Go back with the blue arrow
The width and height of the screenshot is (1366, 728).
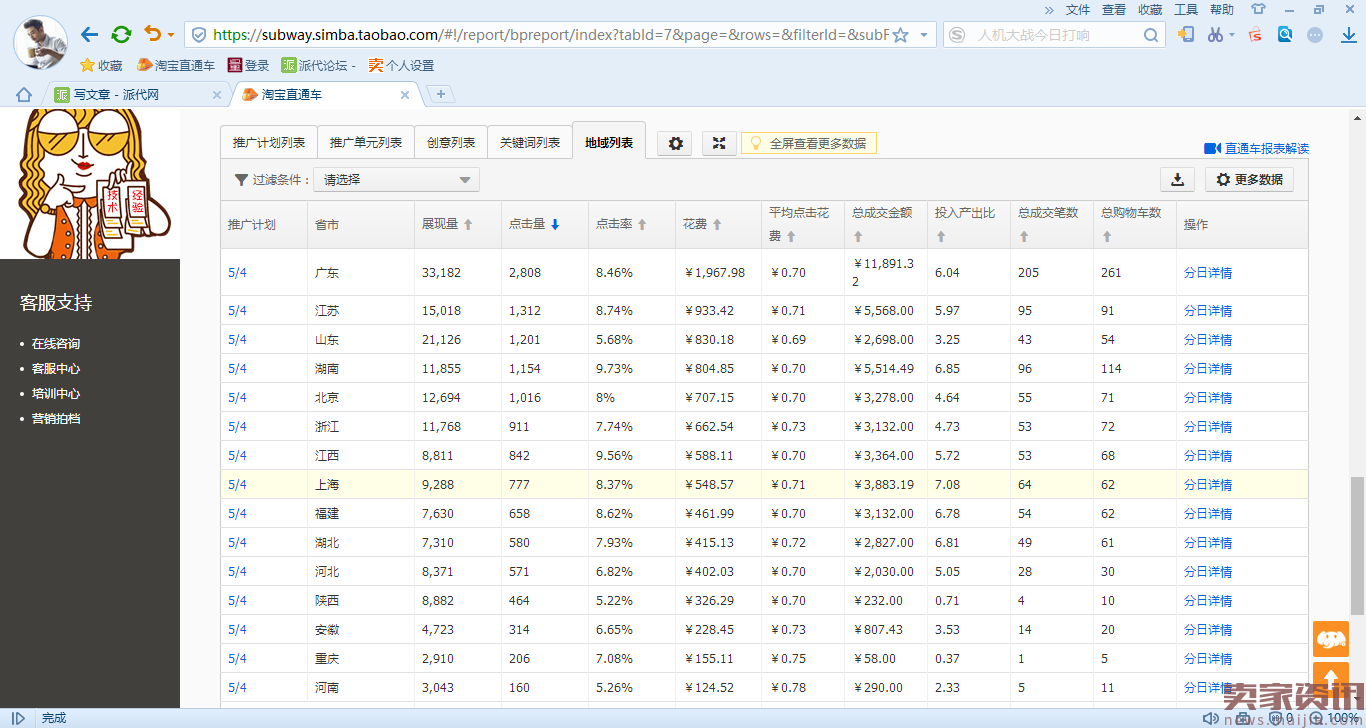click(90, 35)
